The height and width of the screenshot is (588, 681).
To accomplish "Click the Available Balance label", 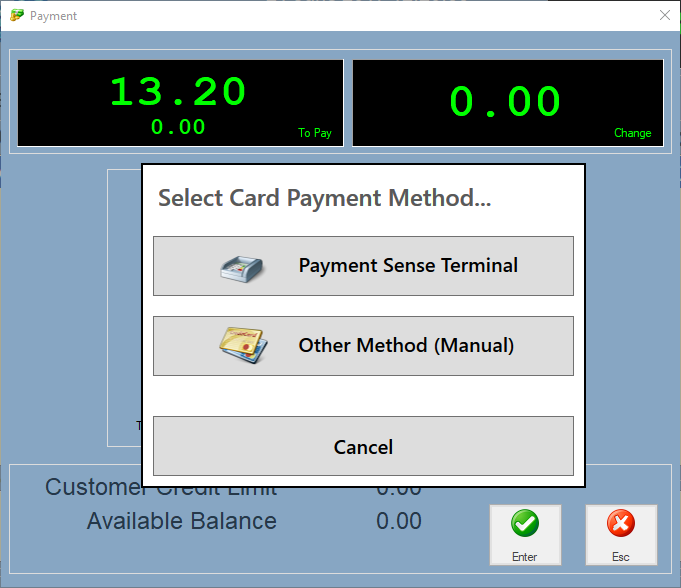I will click(181, 521).
